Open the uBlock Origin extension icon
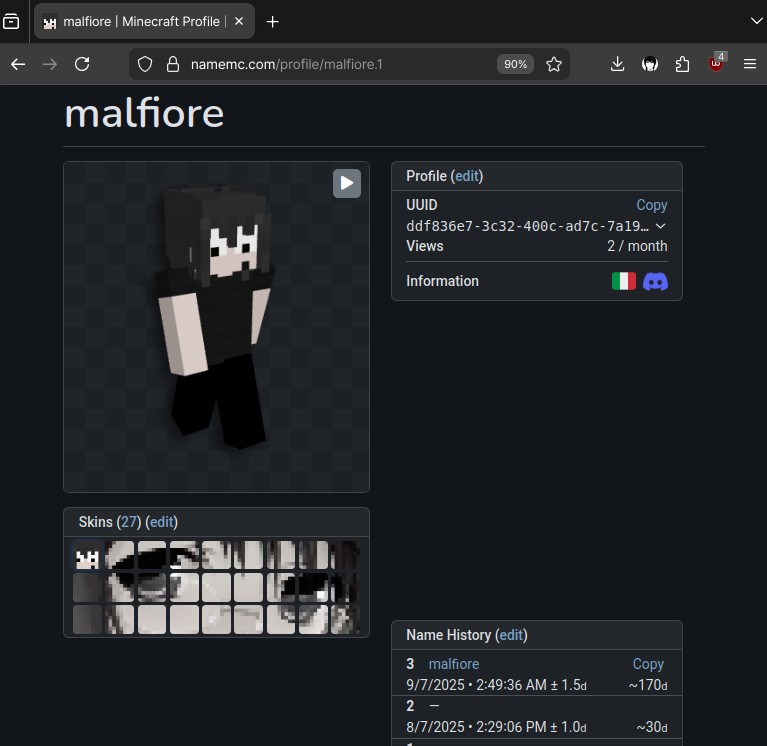Image resolution: width=767 pixels, height=746 pixels. pos(716,64)
